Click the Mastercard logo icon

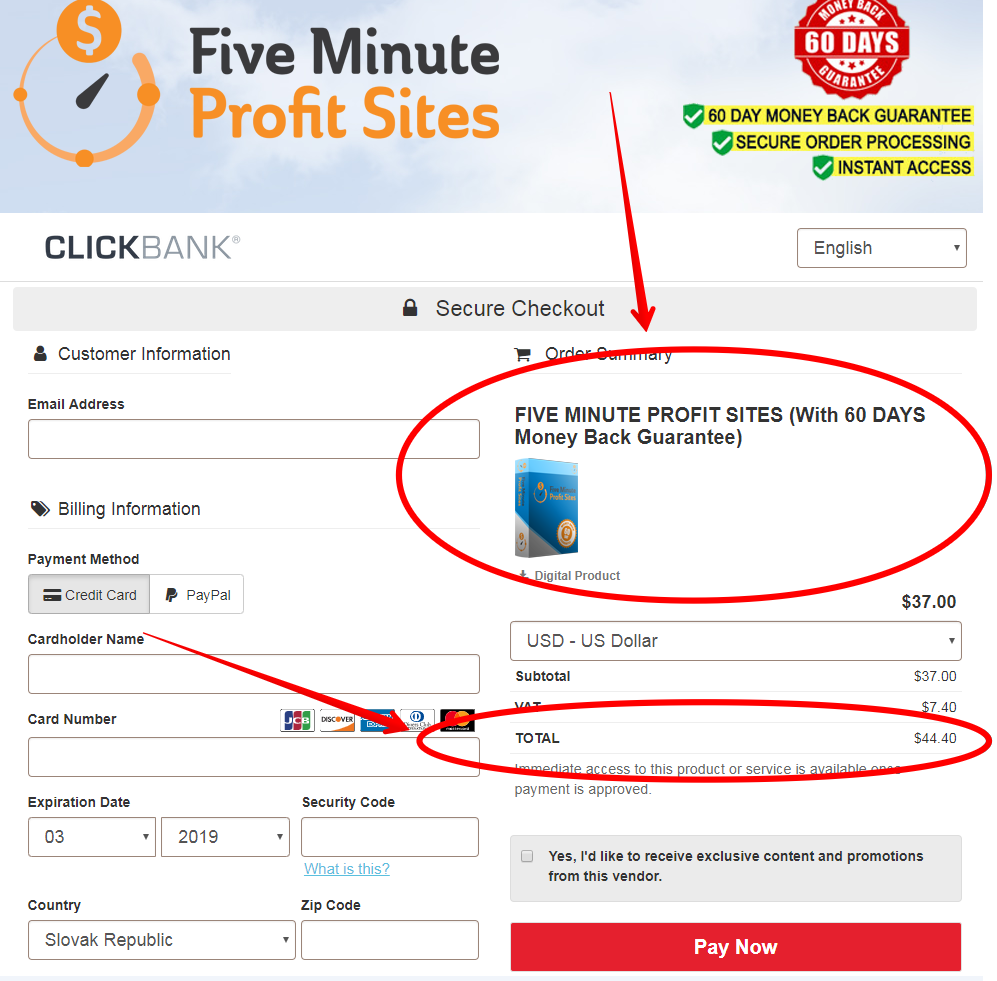(457, 720)
